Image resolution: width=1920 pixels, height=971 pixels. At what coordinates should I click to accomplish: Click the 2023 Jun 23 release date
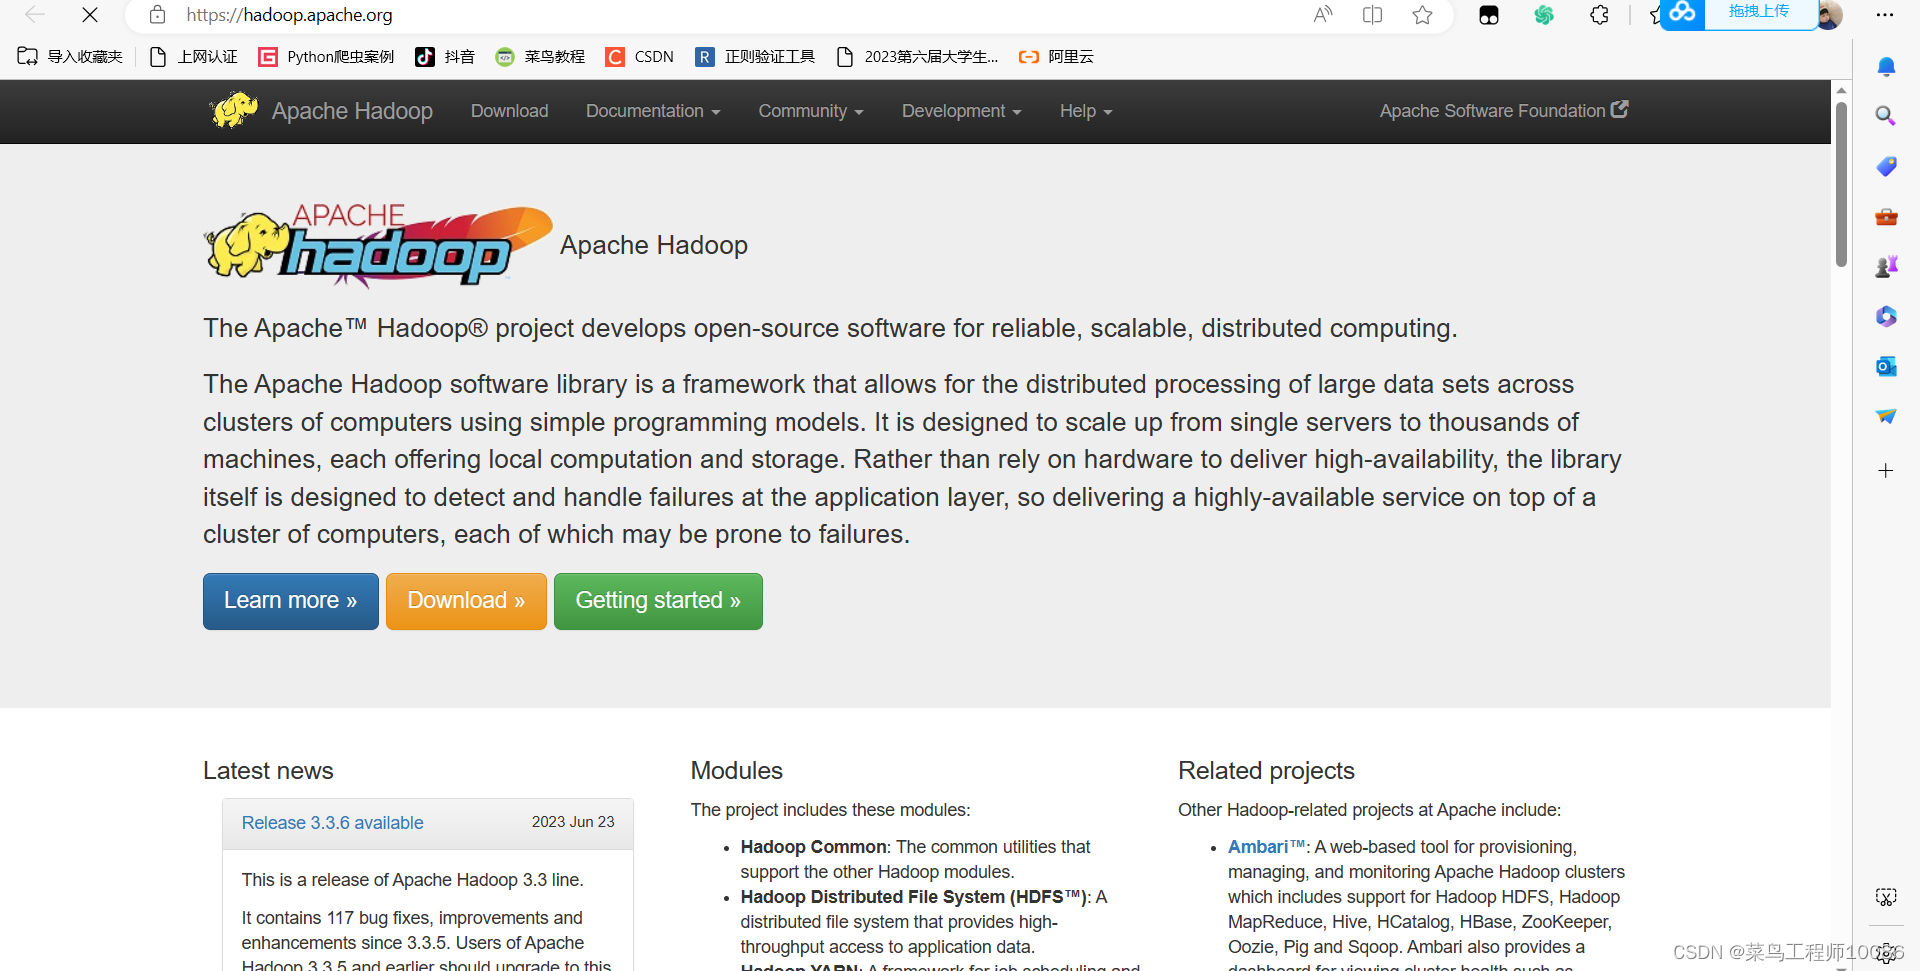click(x=573, y=822)
